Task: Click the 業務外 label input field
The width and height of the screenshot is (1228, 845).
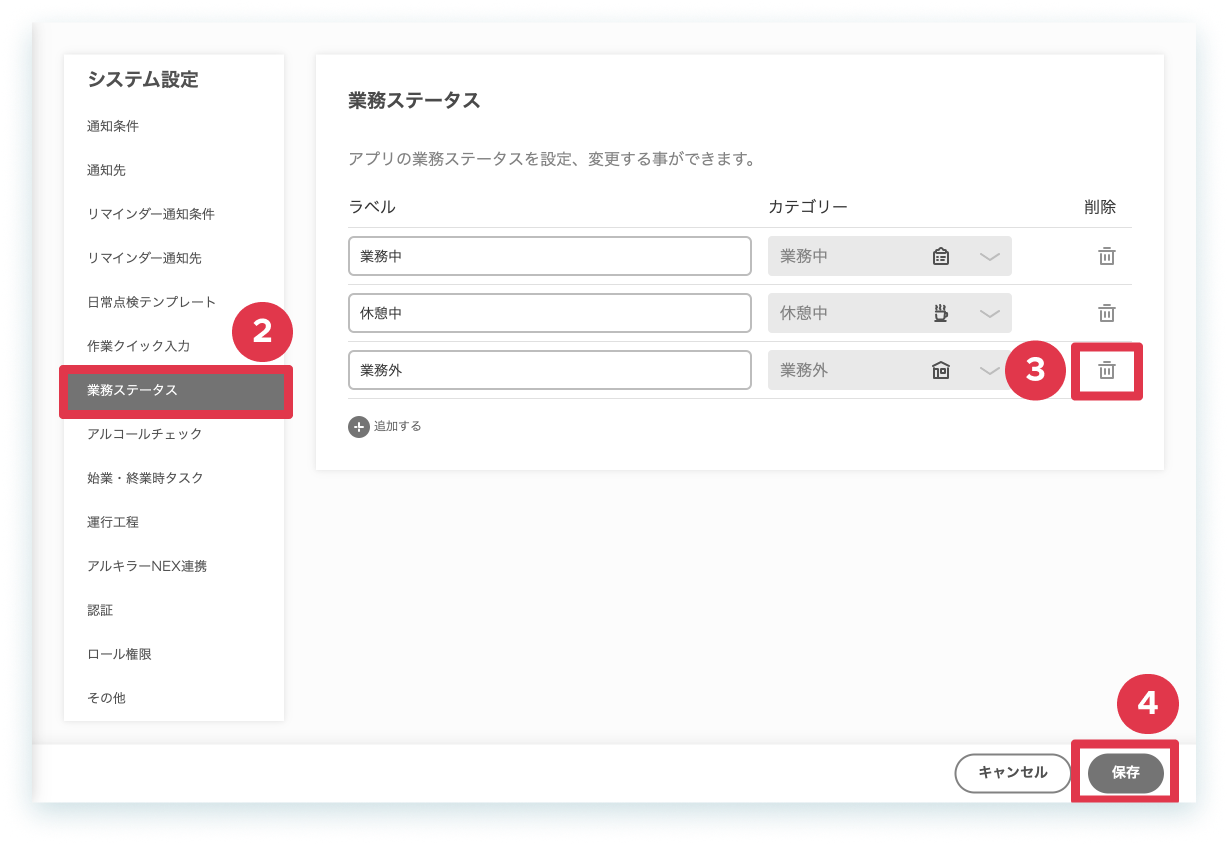Action: 550,370
